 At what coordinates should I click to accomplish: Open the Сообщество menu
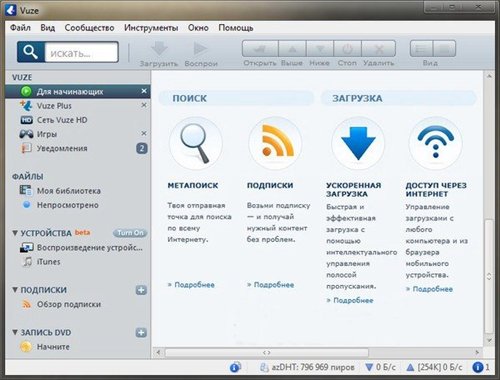tap(89, 28)
